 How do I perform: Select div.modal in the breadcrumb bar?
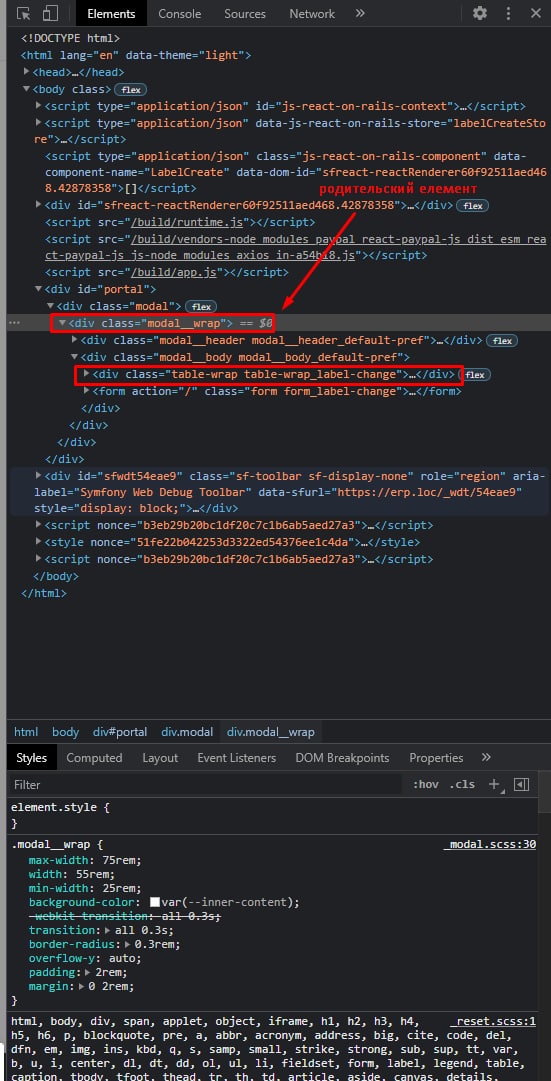(x=188, y=732)
